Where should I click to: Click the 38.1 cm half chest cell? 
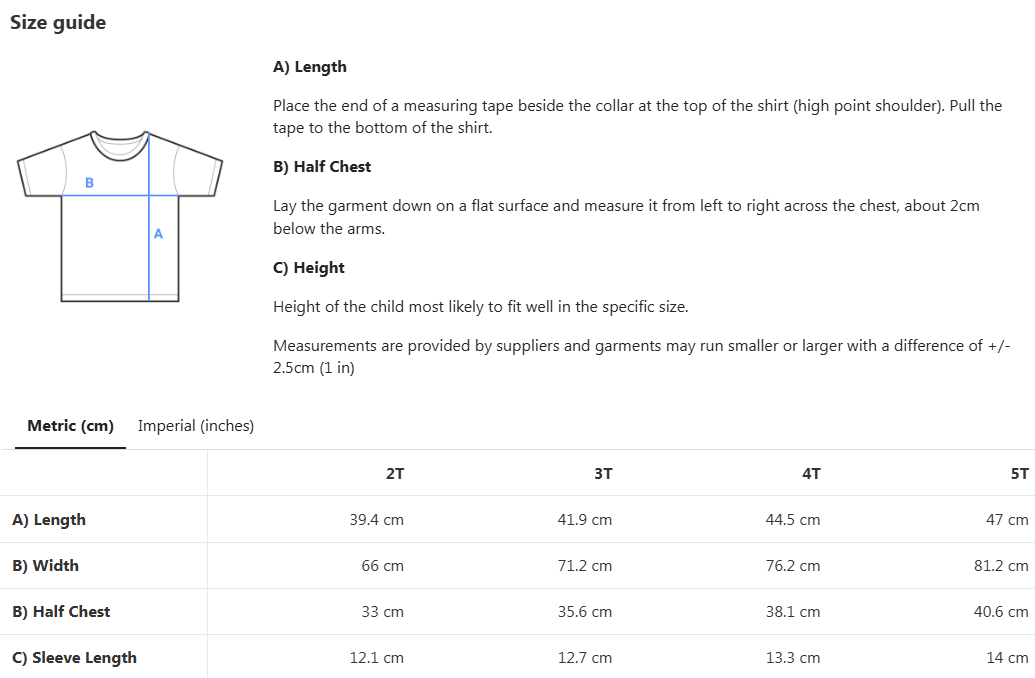[793, 612]
